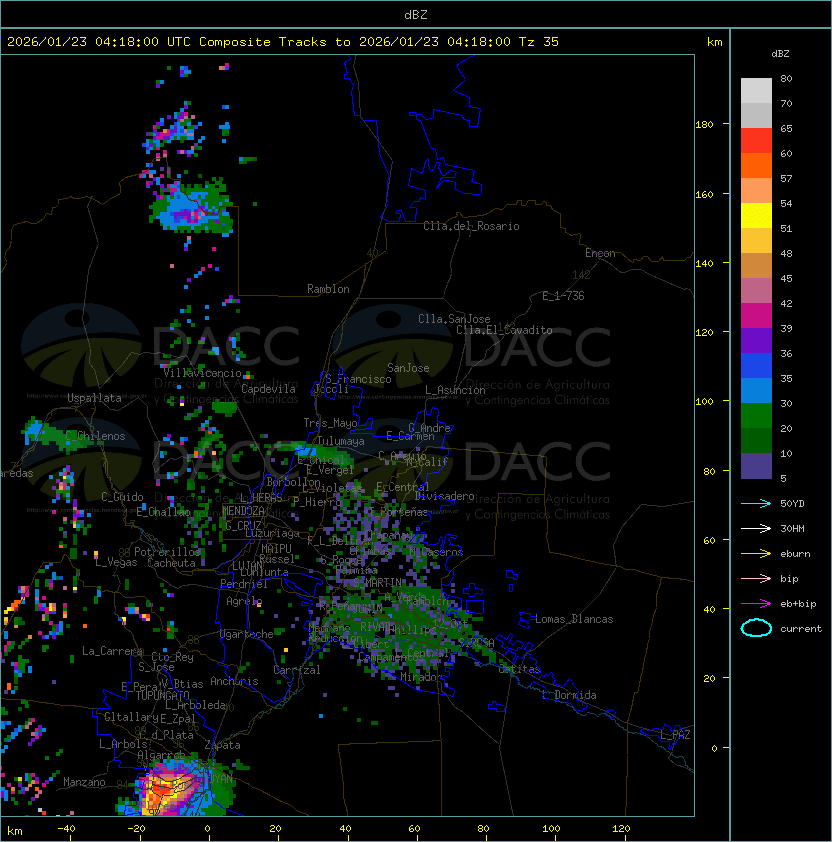The height and width of the screenshot is (842, 832).
Task: Click the magenta eb+bip arrow in legend
Action: 756,604
